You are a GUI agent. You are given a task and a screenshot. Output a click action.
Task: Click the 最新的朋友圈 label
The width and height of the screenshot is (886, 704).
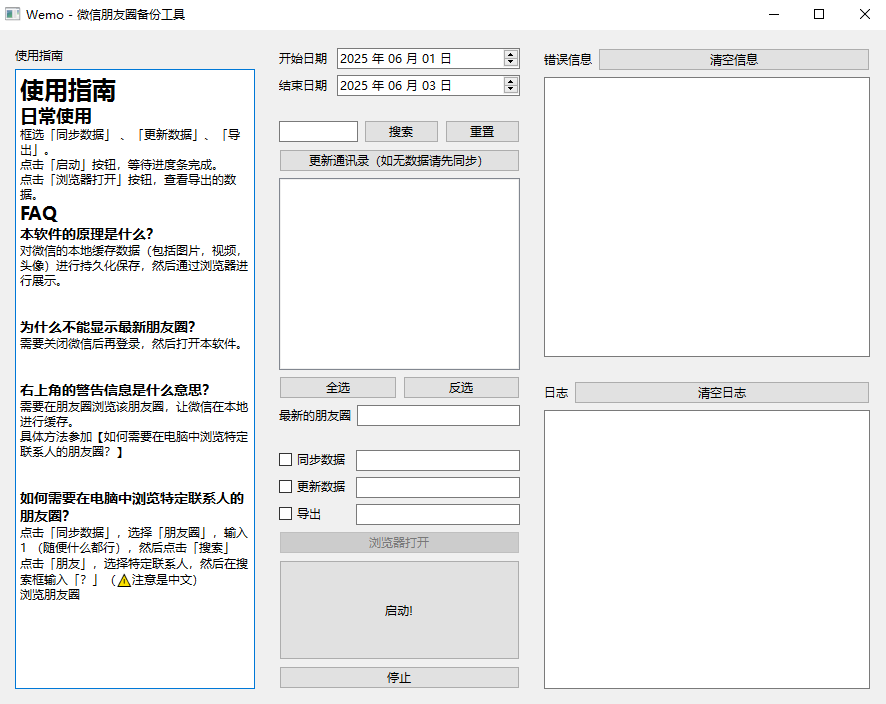[315, 416]
